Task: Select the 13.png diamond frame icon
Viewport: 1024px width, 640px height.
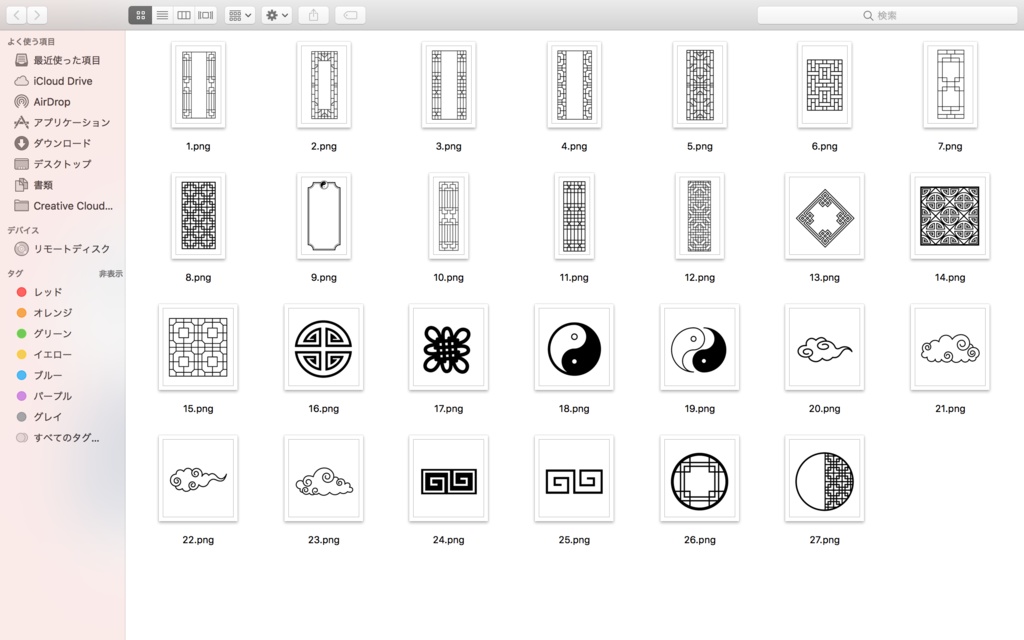Action: [x=824, y=216]
